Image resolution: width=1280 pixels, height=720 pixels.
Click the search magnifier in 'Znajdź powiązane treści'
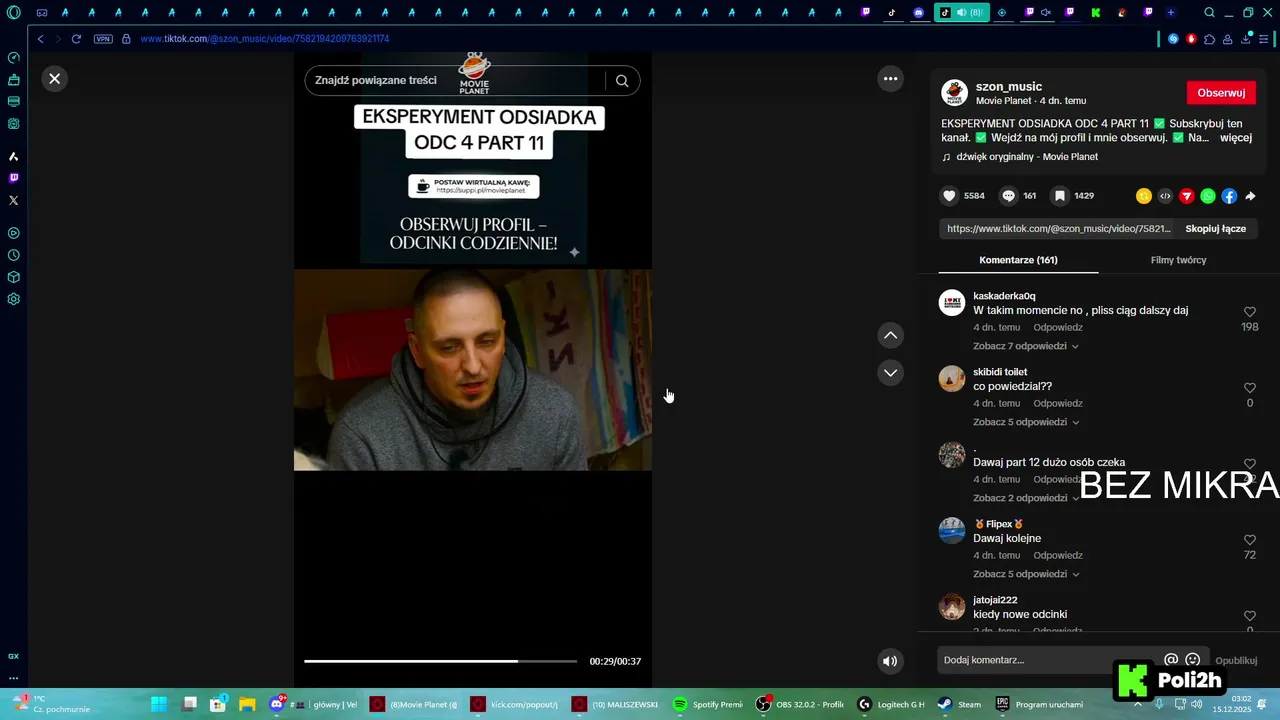tap(622, 81)
